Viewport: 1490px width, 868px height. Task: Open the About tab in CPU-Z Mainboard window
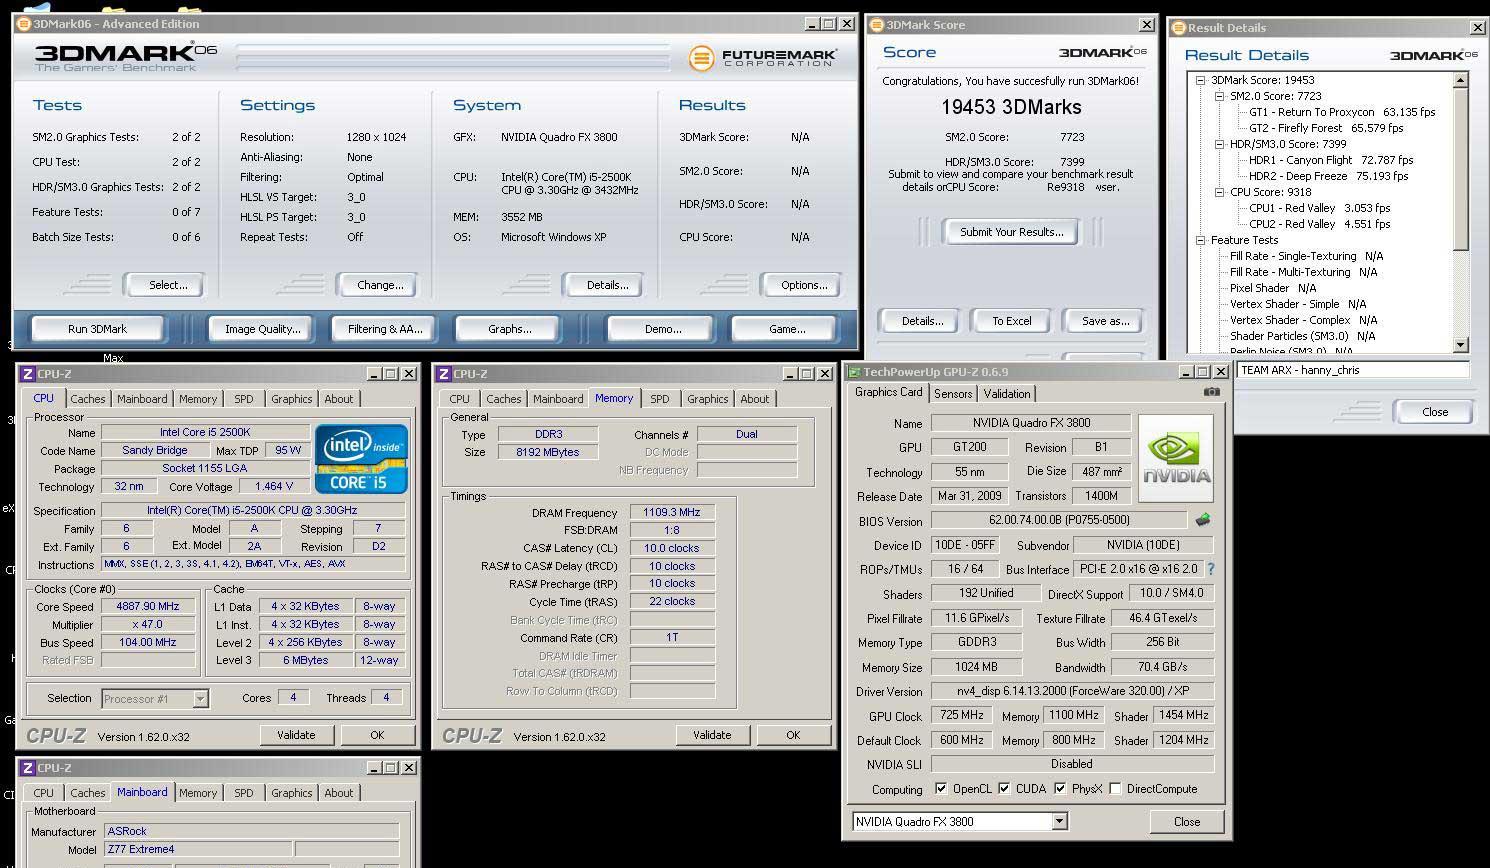pyautogui.click(x=338, y=792)
